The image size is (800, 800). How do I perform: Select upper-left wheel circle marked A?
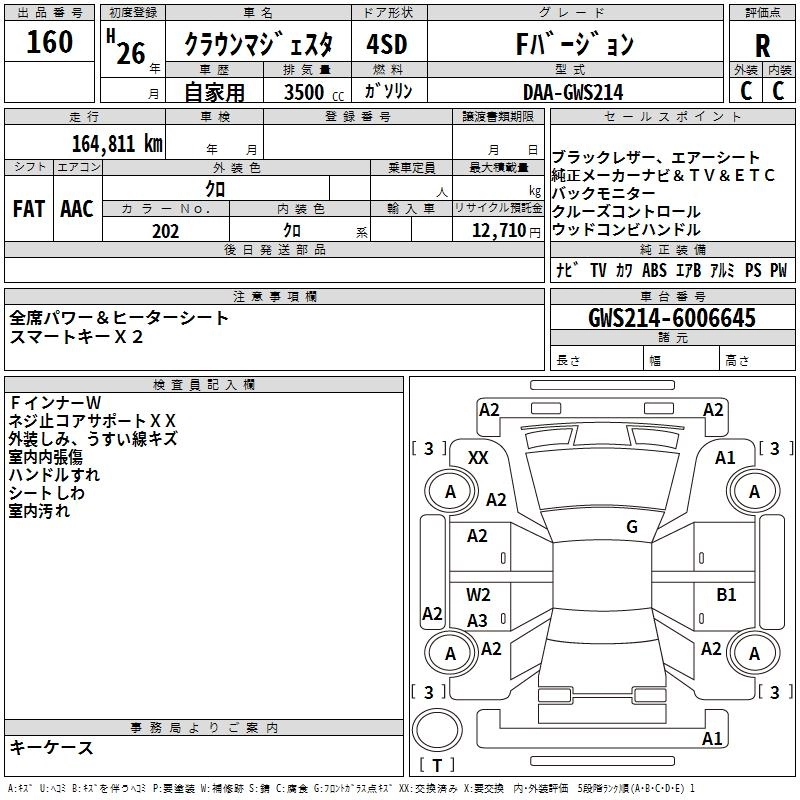pyautogui.click(x=450, y=492)
